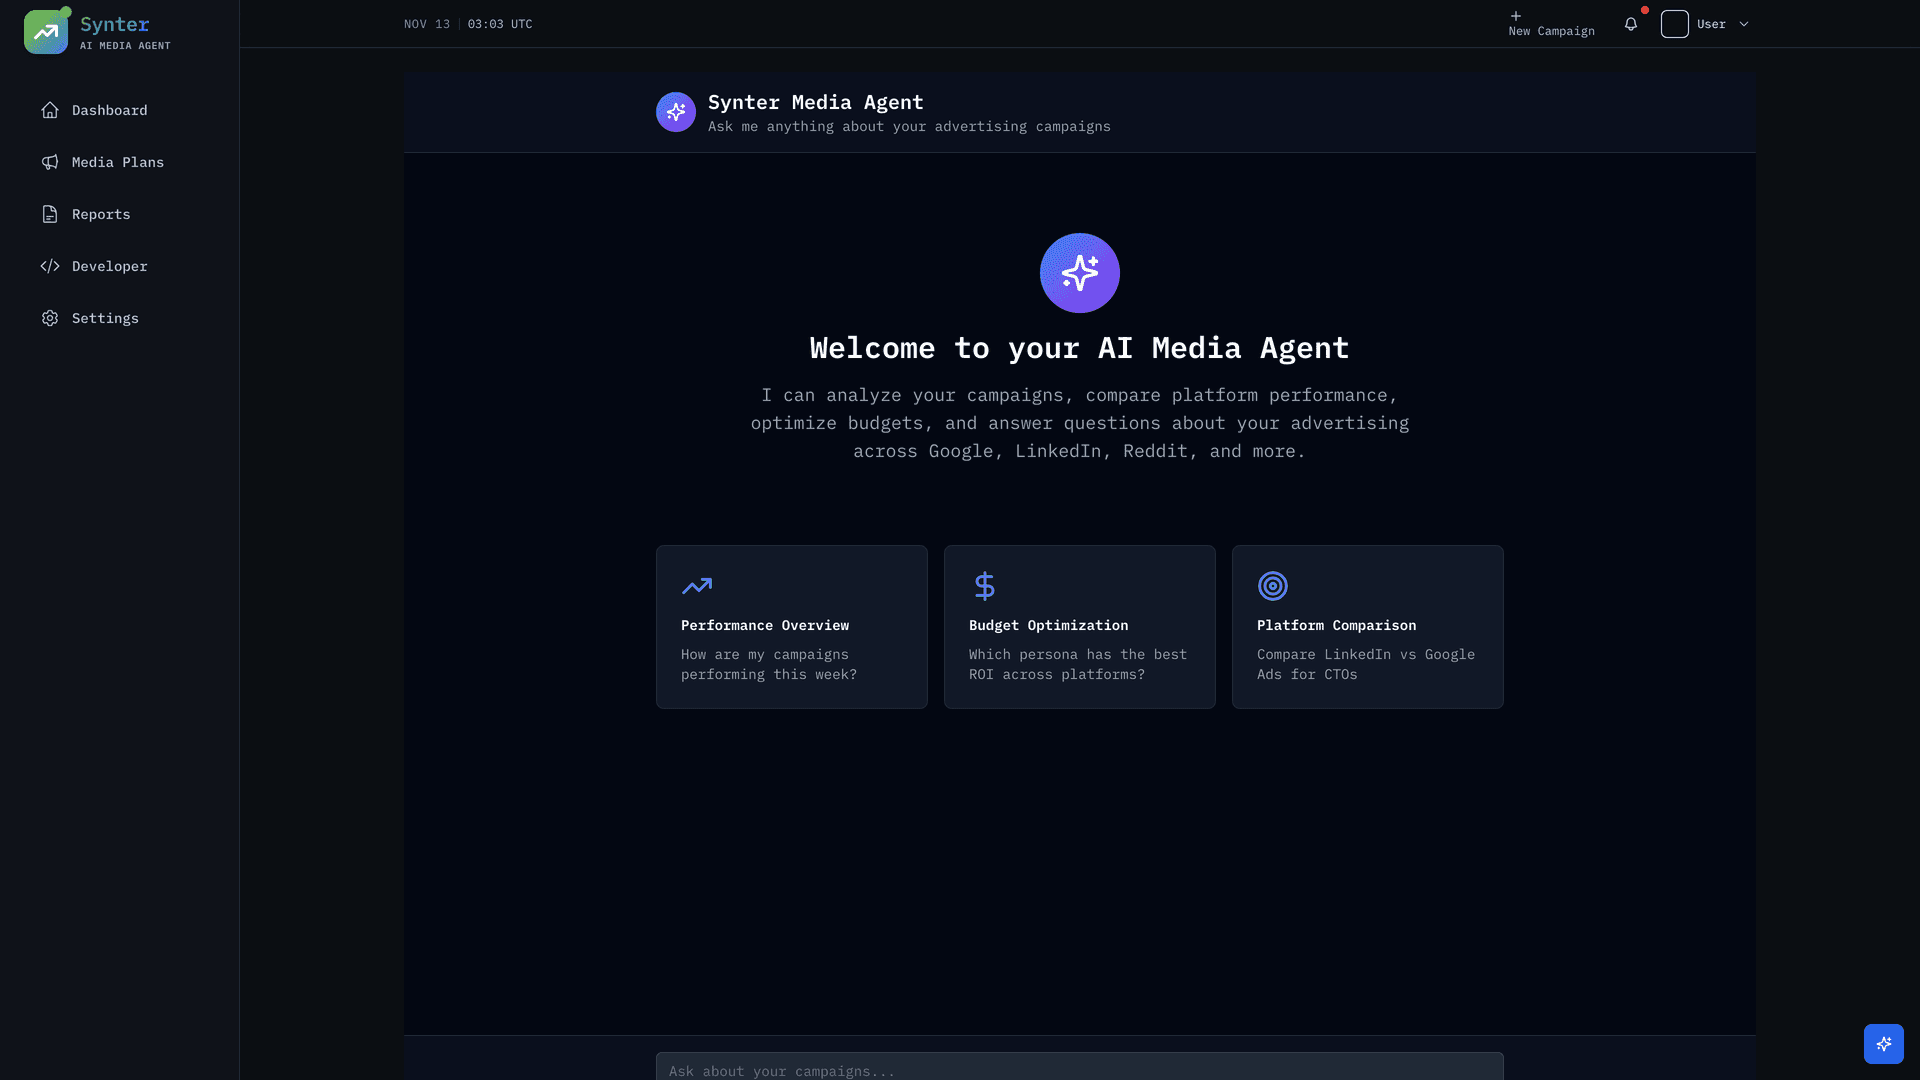Click the blue sparkle assistant button
The image size is (1920, 1080).
pos(1883,1043)
